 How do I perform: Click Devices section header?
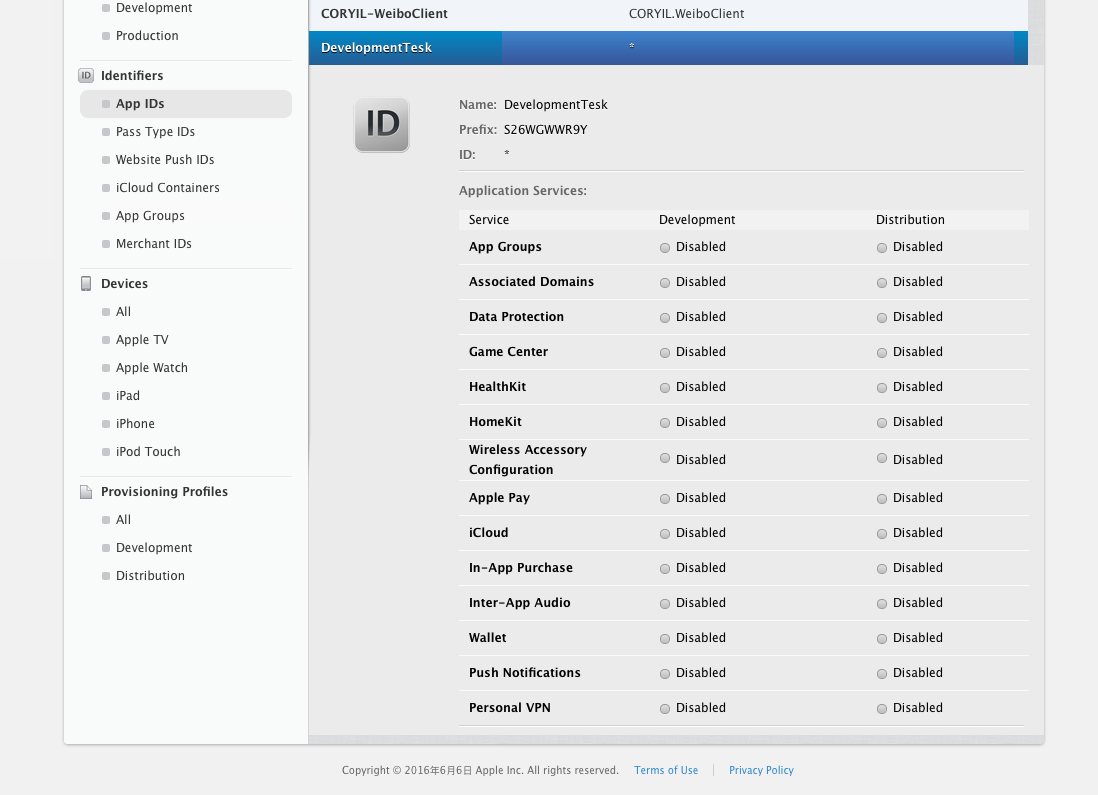pos(124,284)
